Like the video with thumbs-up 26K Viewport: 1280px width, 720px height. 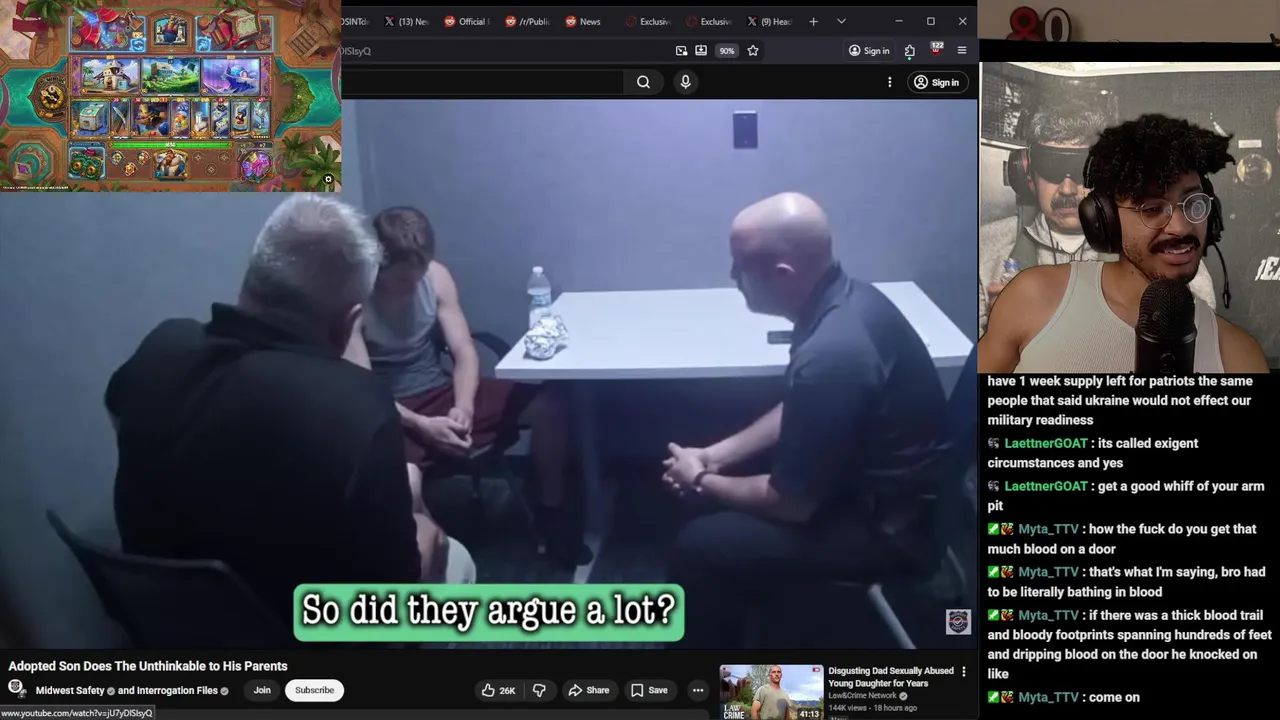pos(498,690)
